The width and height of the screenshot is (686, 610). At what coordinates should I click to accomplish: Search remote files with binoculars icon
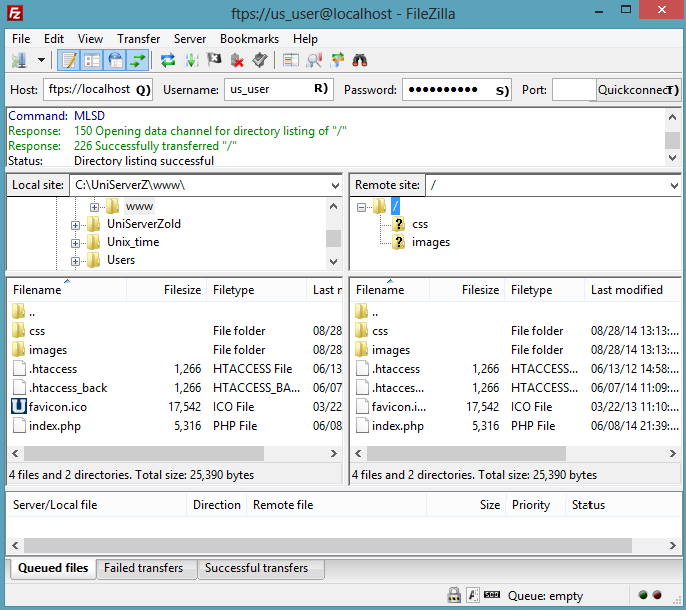click(x=360, y=60)
